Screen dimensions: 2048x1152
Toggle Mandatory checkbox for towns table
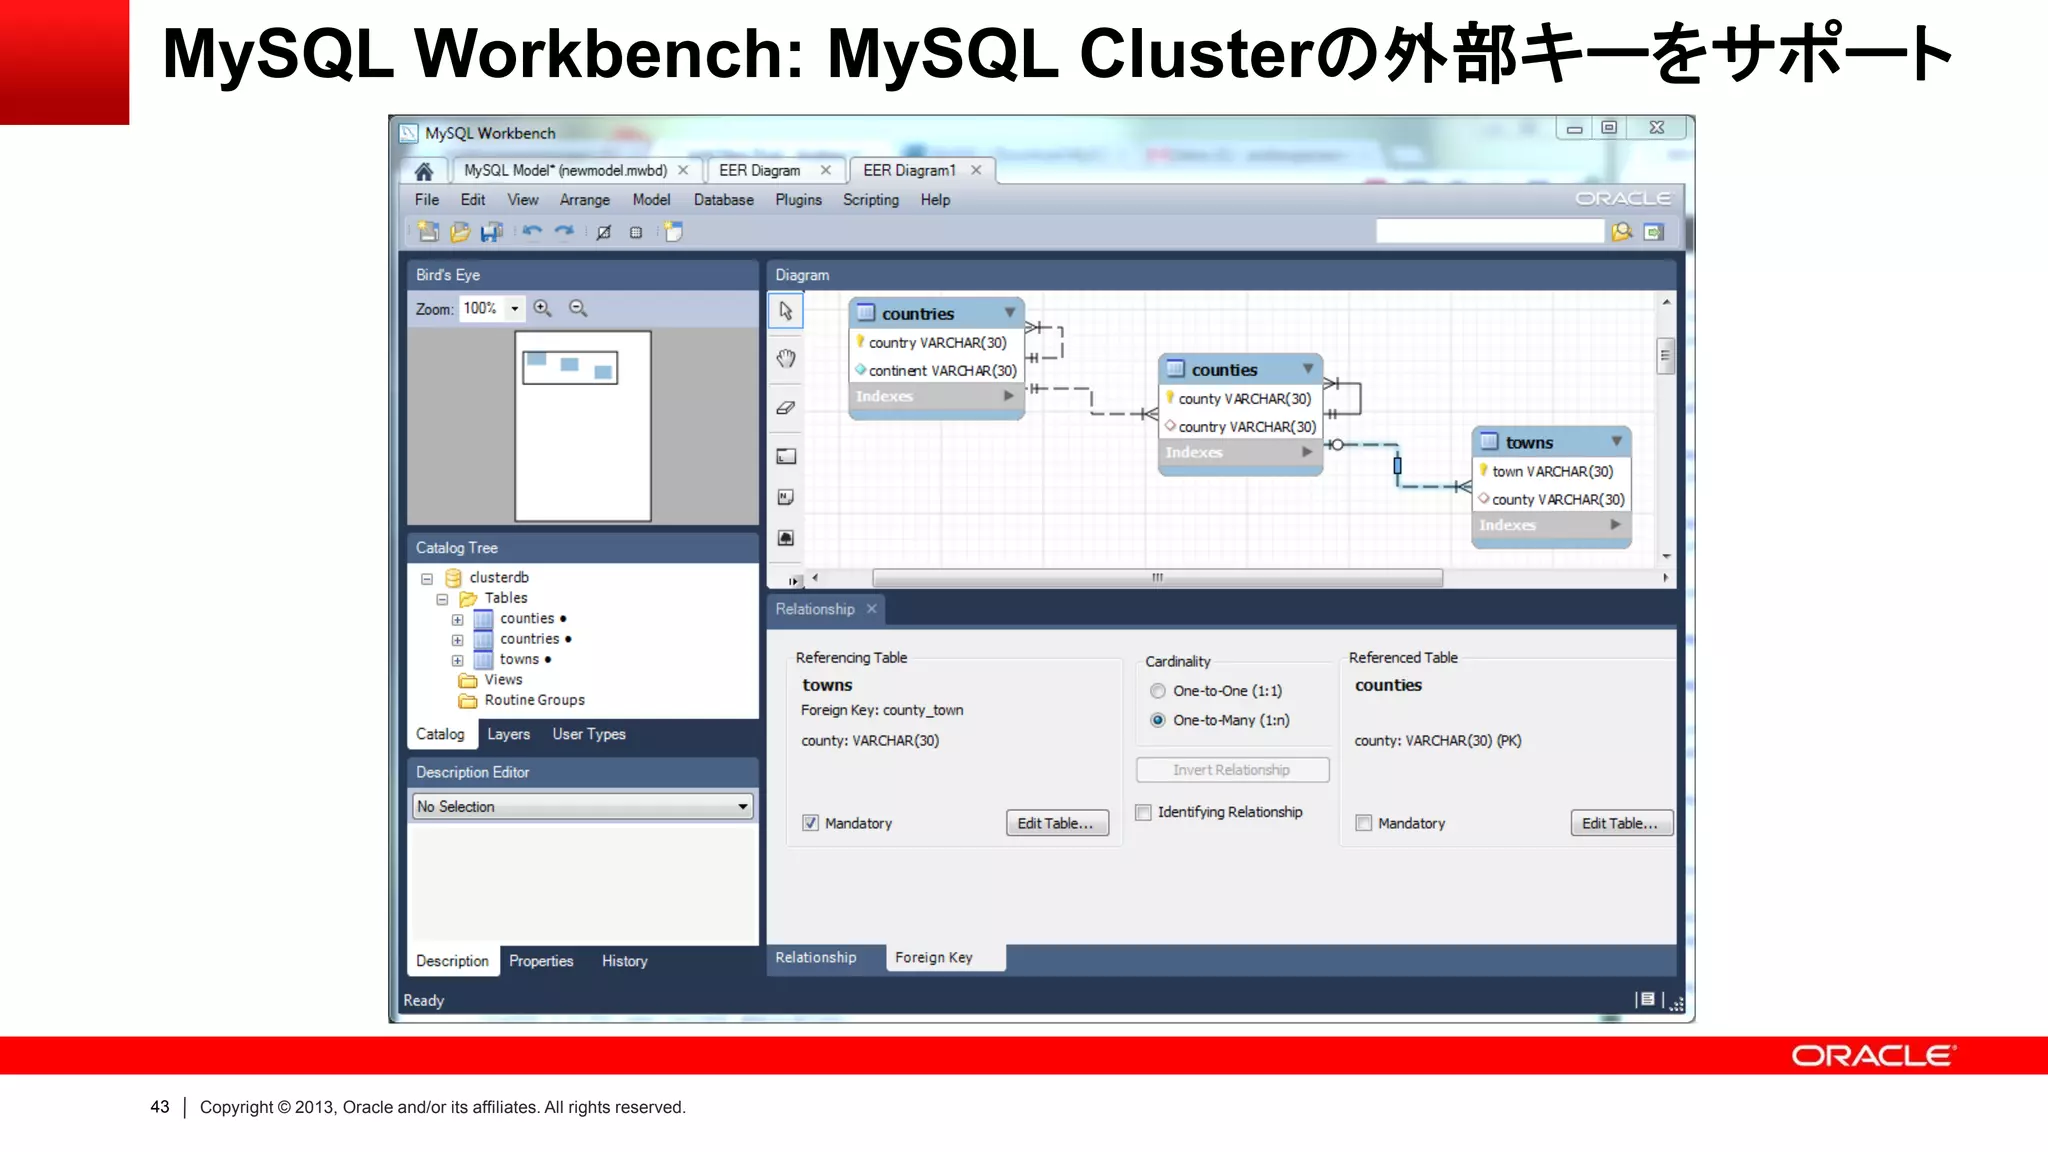(x=810, y=823)
